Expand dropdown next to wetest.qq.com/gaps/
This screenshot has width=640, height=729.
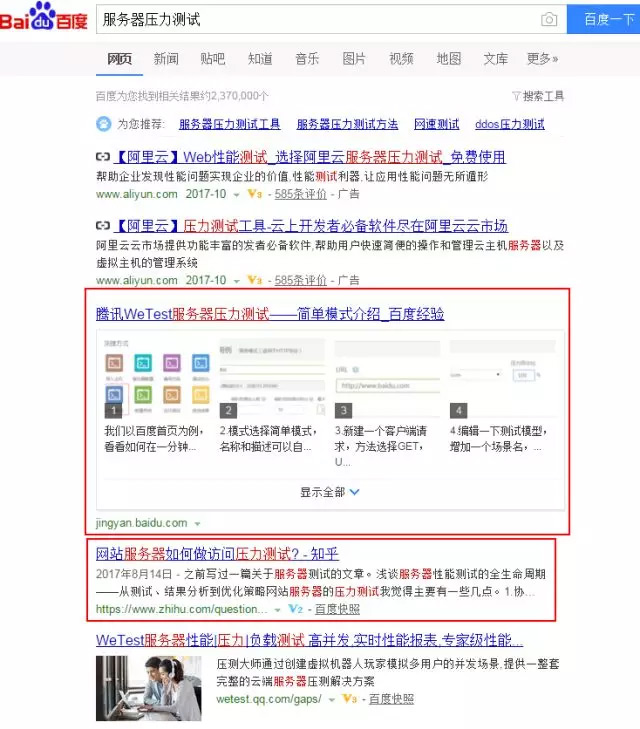331,700
